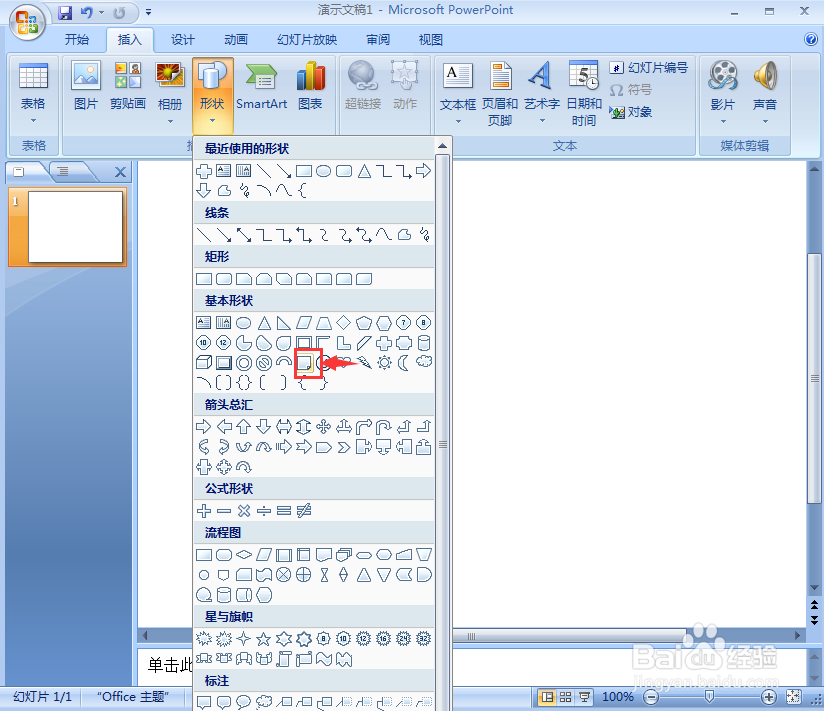The width and height of the screenshot is (824, 711).
Task: Insert 日期和时间 date and time
Action: [x=584, y=94]
